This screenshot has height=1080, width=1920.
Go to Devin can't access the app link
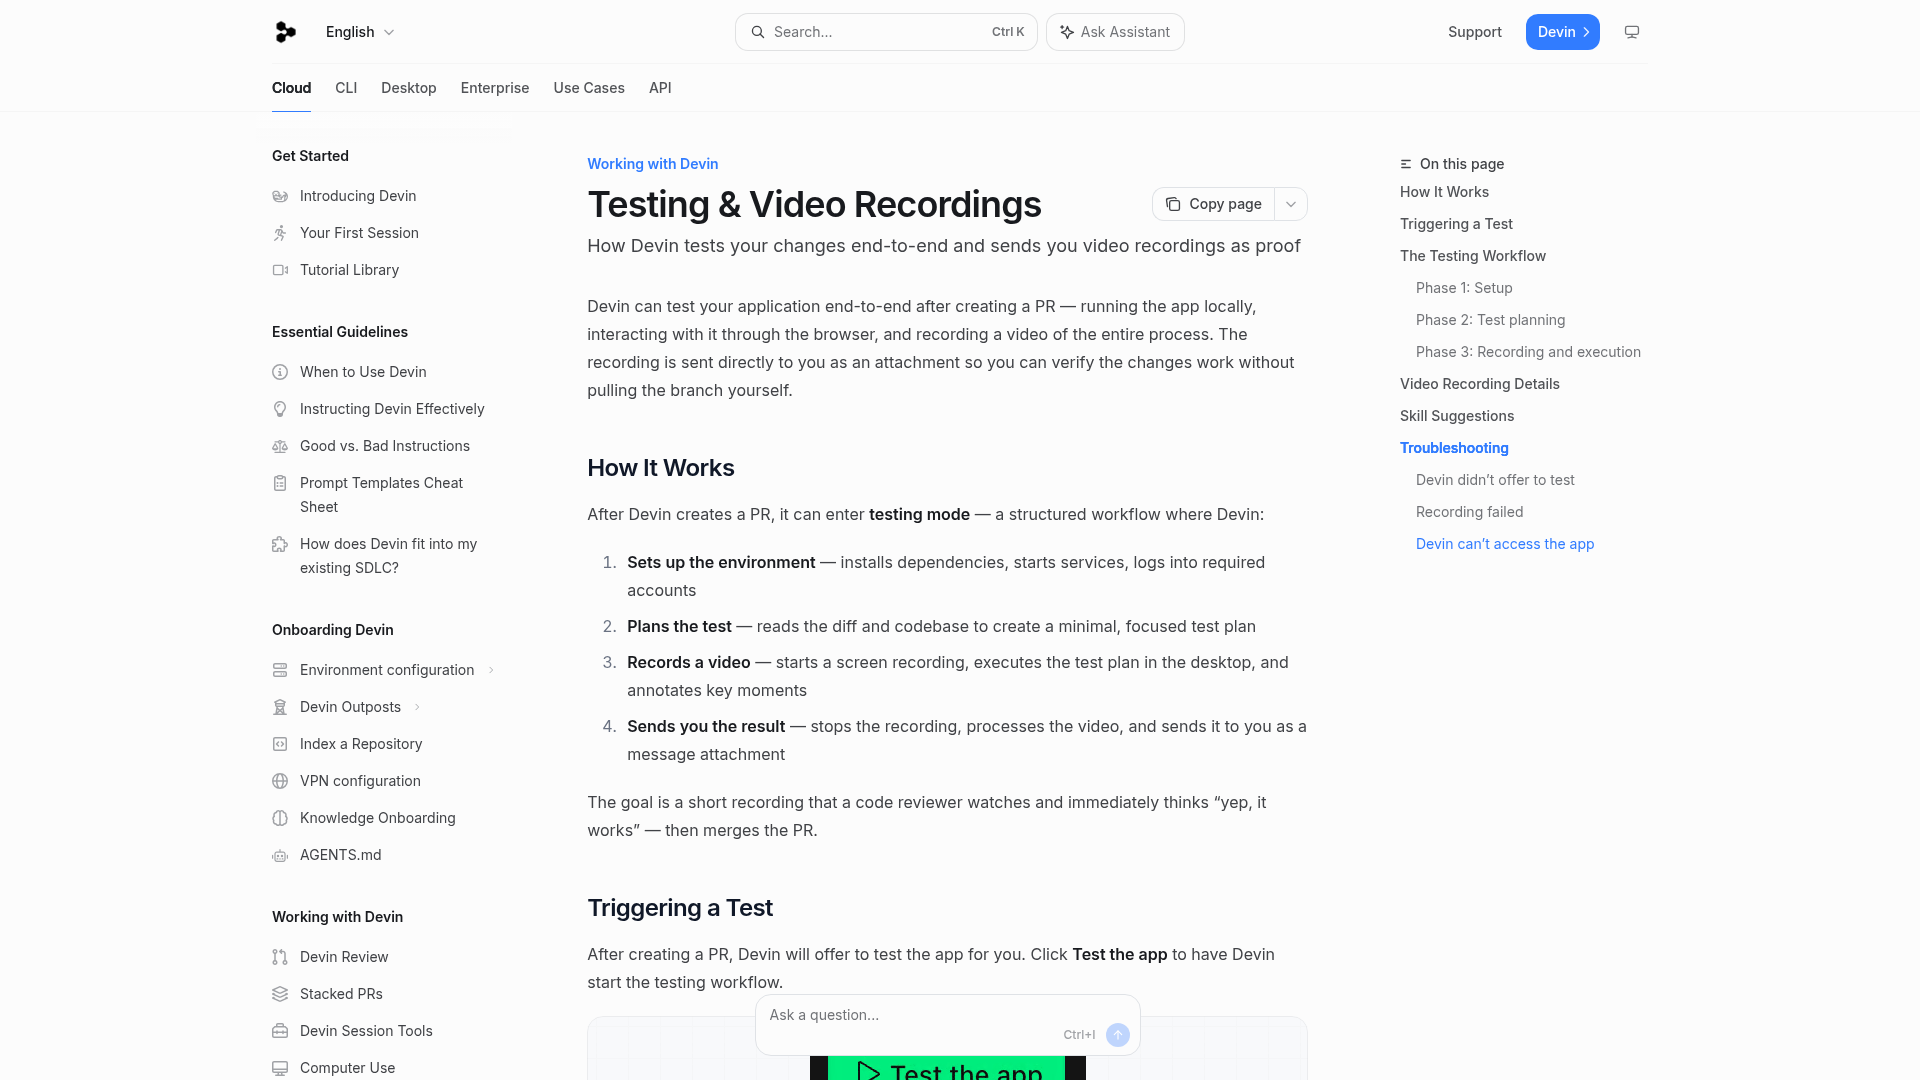coord(1505,544)
